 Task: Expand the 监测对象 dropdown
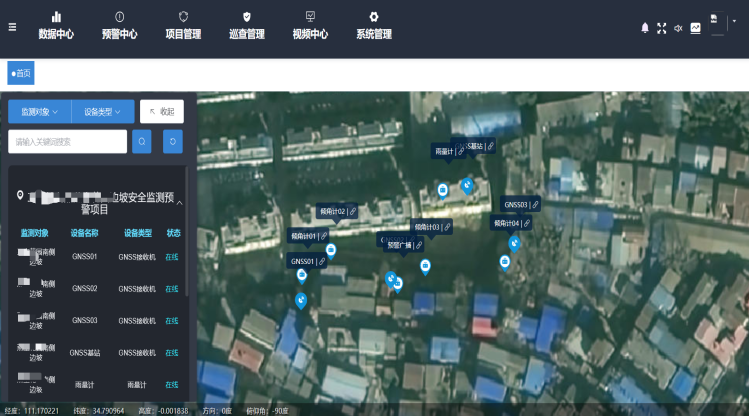(40, 111)
